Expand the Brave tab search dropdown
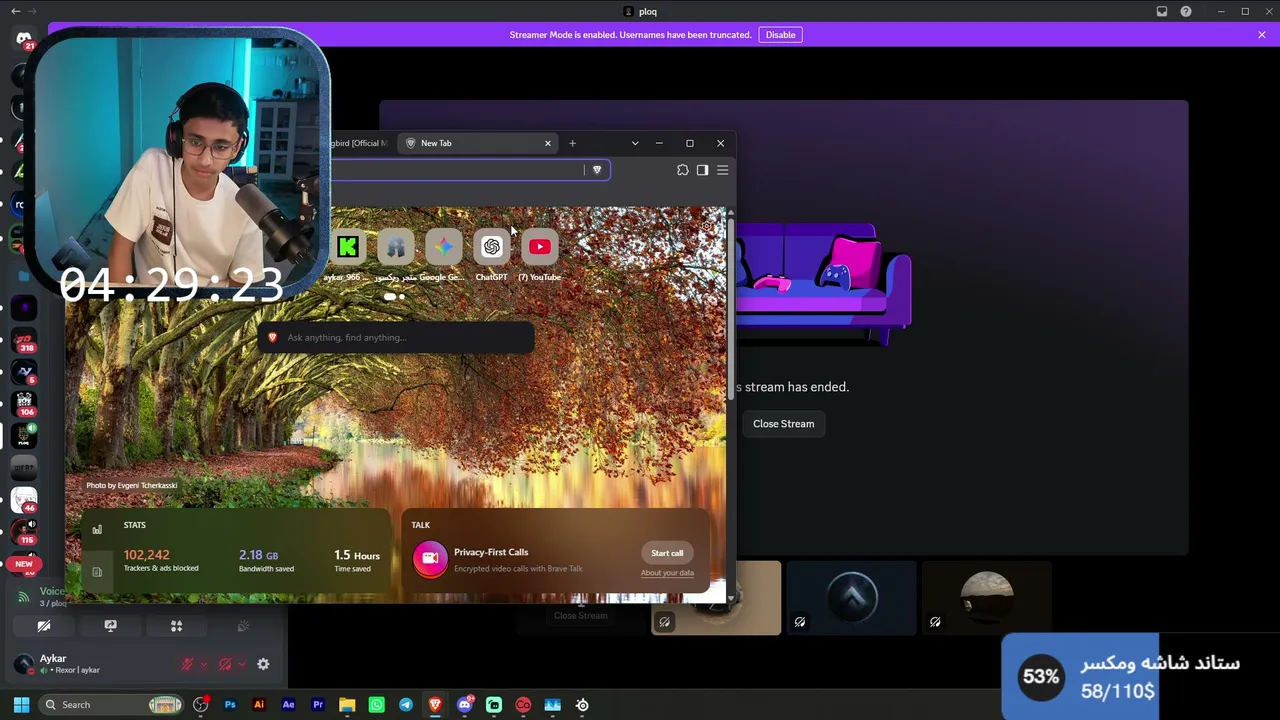The width and height of the screenshot is (1280, 720). click(x=635, y=143)
